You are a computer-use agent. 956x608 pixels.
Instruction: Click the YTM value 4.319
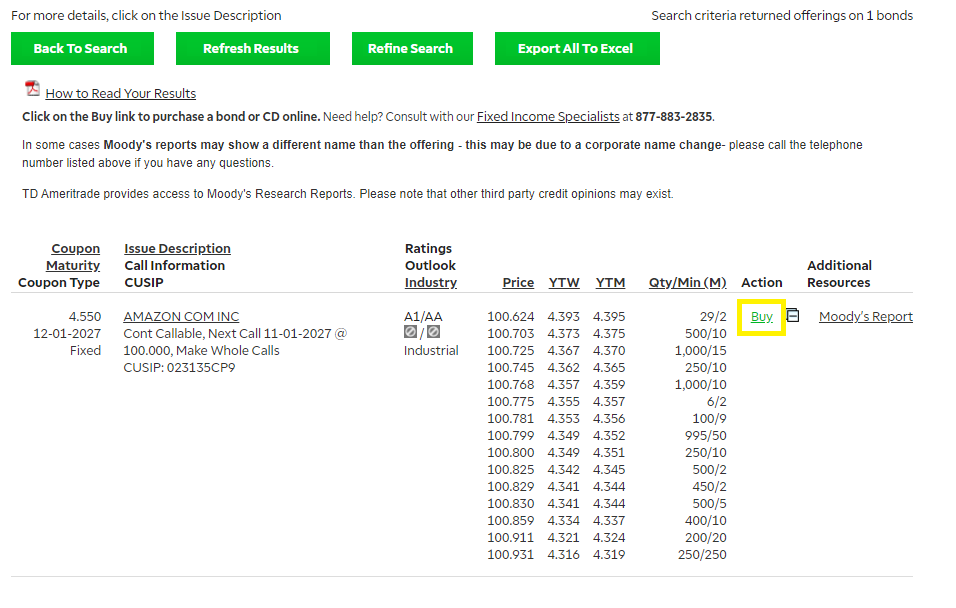pyautogui.click(x=609, y=556)
